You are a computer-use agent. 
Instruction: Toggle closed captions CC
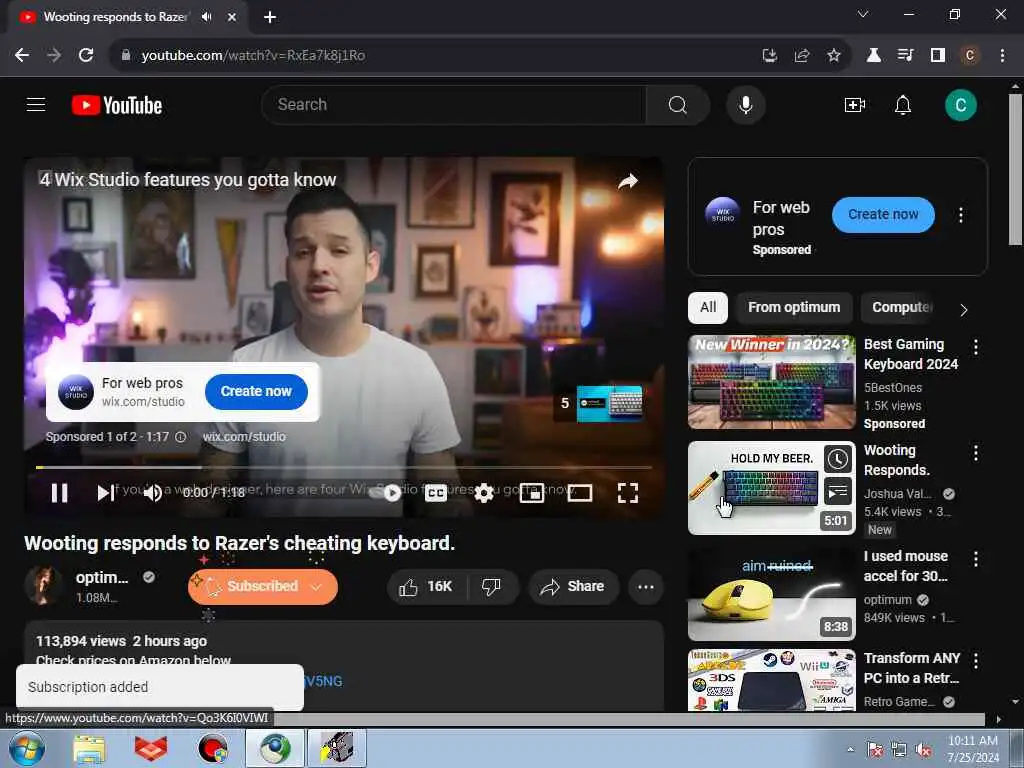436,493
